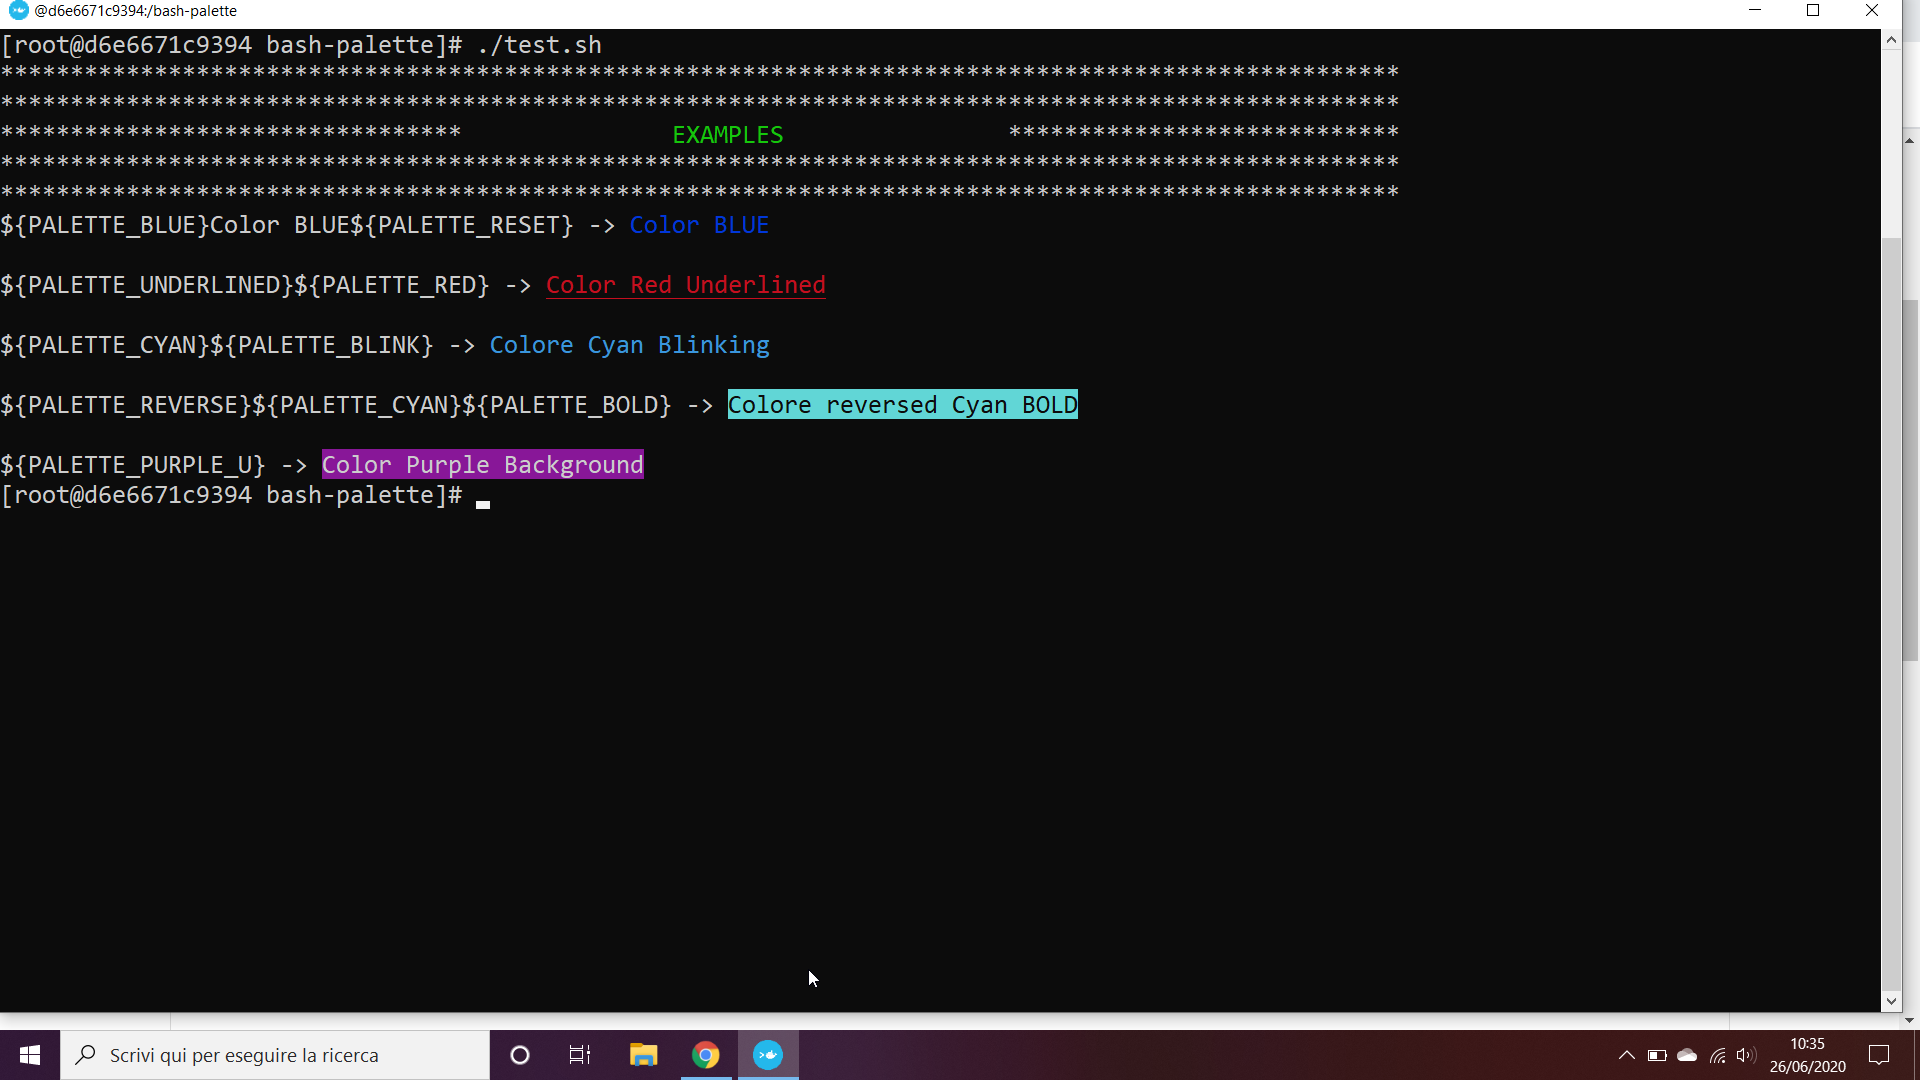
Task: Open the Windows Start menu
Action: tap(30, 1055)
